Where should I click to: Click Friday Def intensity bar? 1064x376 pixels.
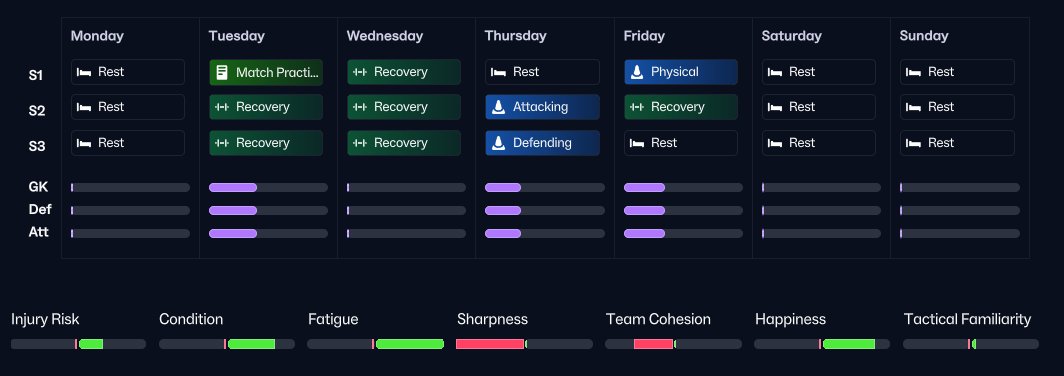[x=683, y=210]
